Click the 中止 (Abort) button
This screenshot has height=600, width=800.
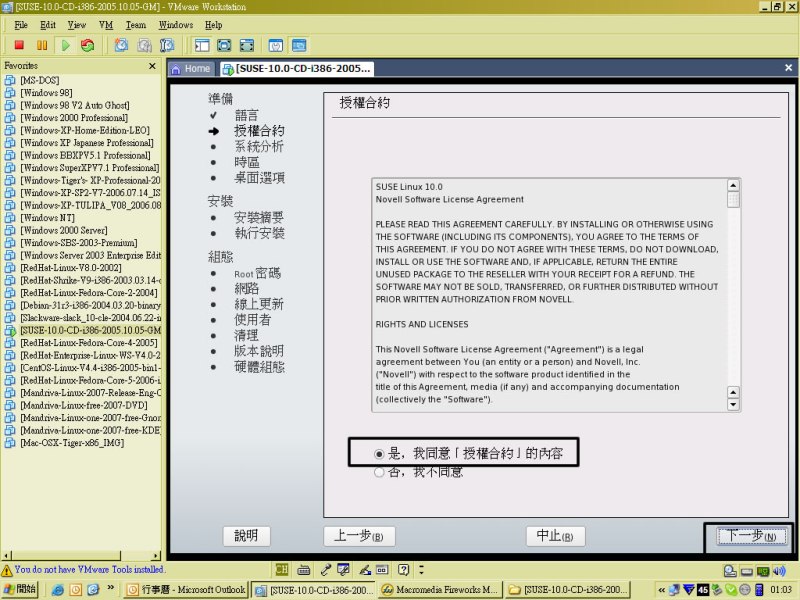556,536
